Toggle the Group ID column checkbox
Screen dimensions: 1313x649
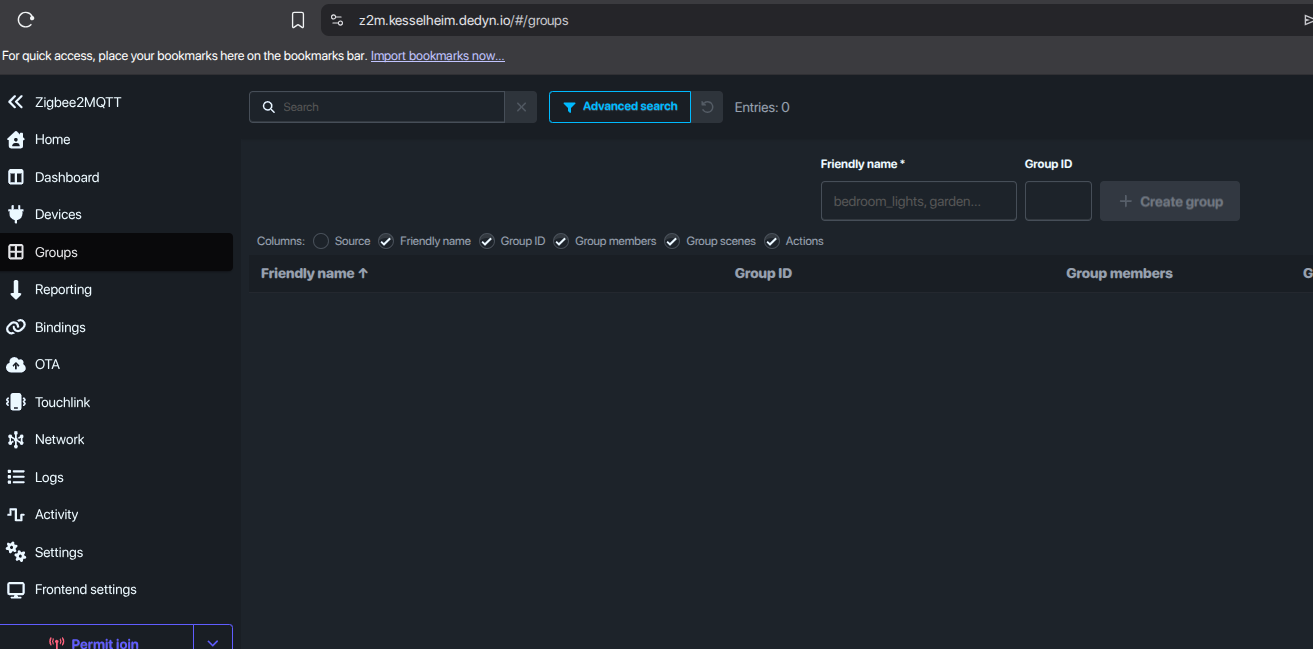click(487, 241)
